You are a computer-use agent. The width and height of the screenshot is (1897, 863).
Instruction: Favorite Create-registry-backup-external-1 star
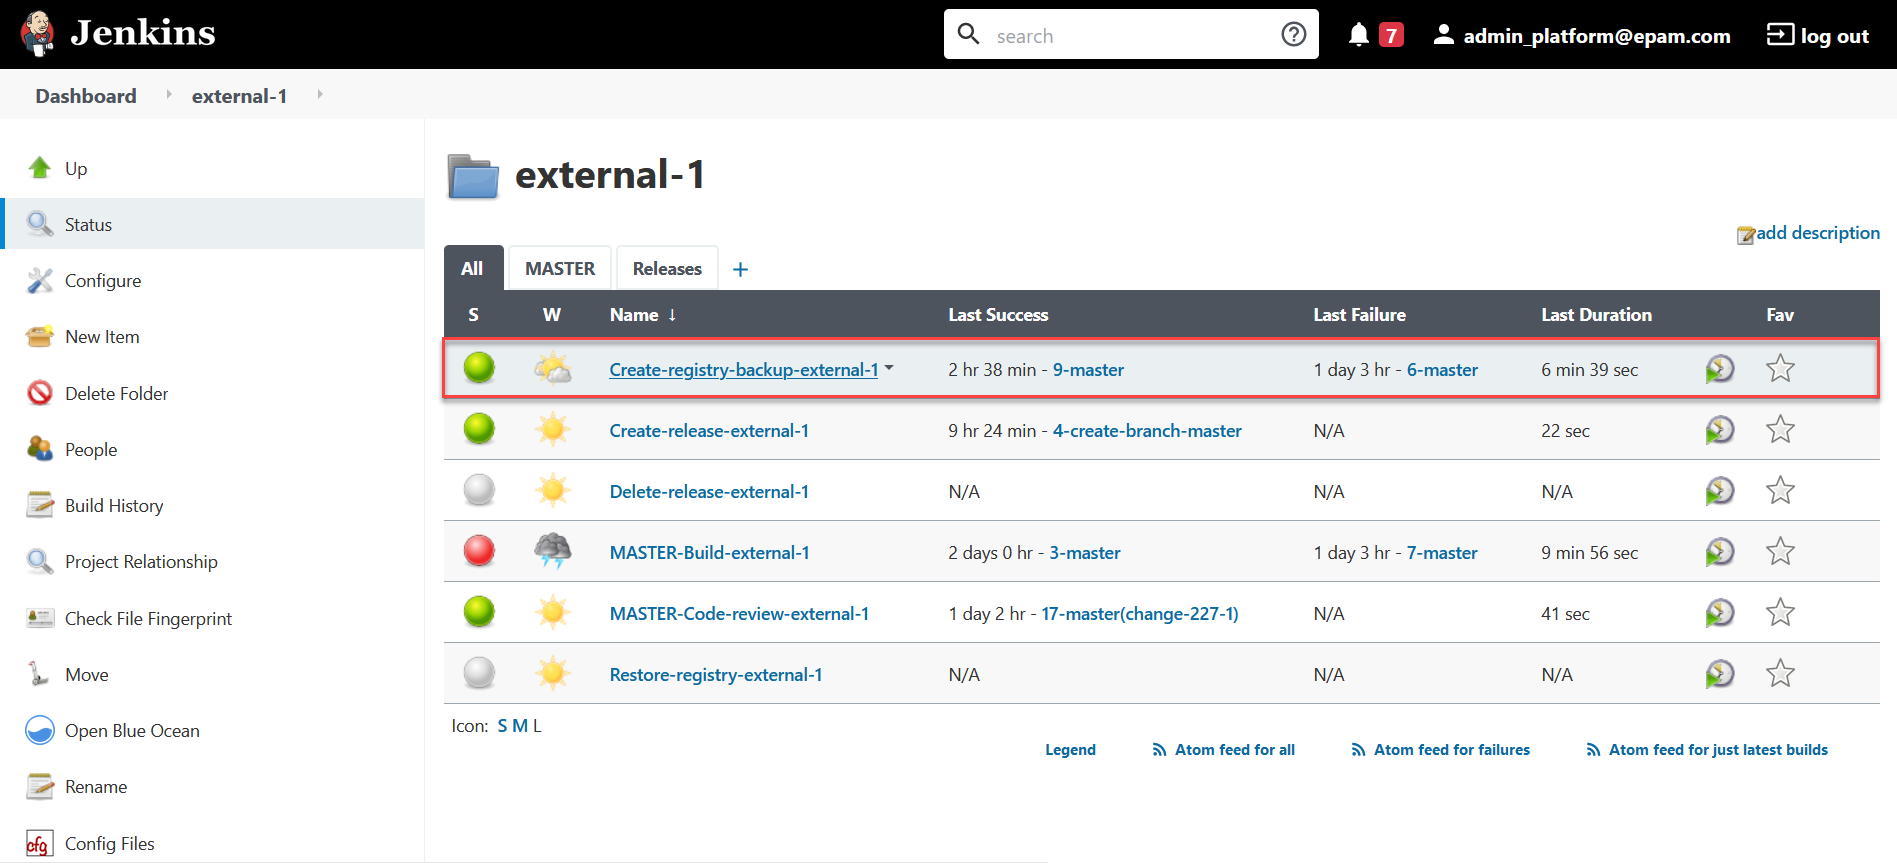pos(1780,369)
